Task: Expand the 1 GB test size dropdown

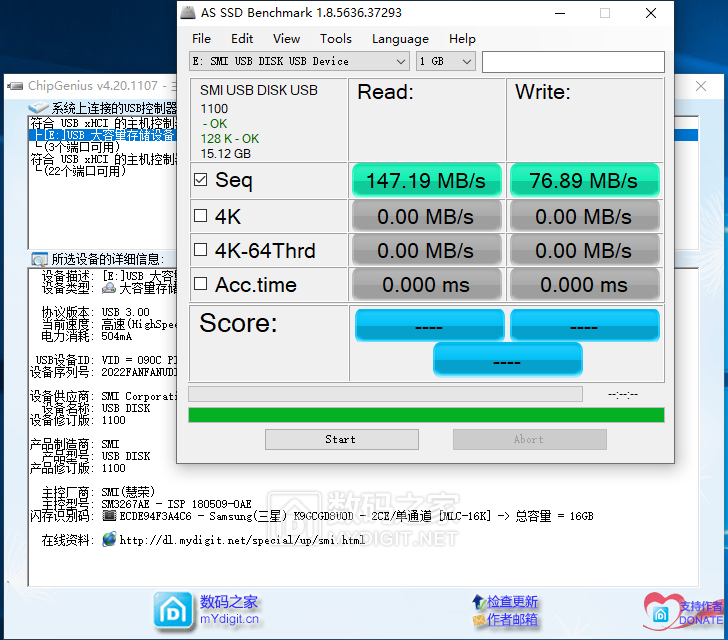Action: pos(467,61)
